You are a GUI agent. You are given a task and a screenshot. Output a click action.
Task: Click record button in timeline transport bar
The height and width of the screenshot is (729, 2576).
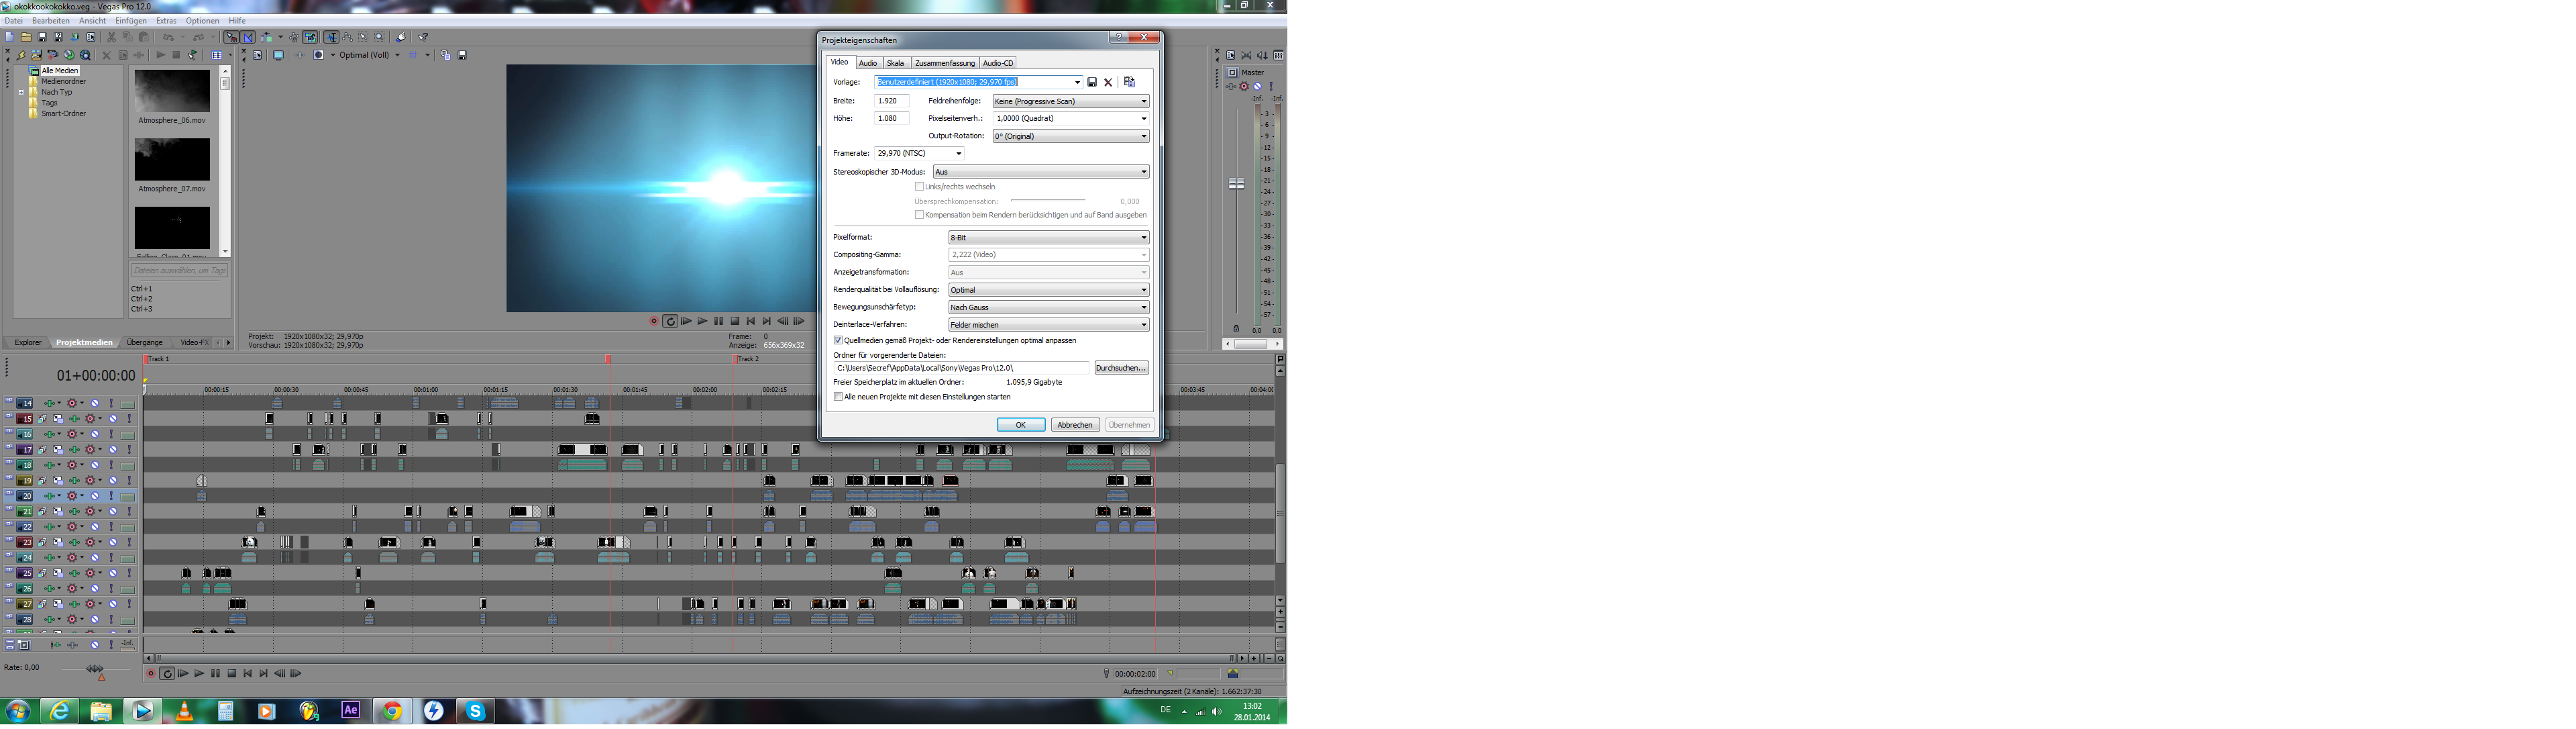[x=151, y=674]
